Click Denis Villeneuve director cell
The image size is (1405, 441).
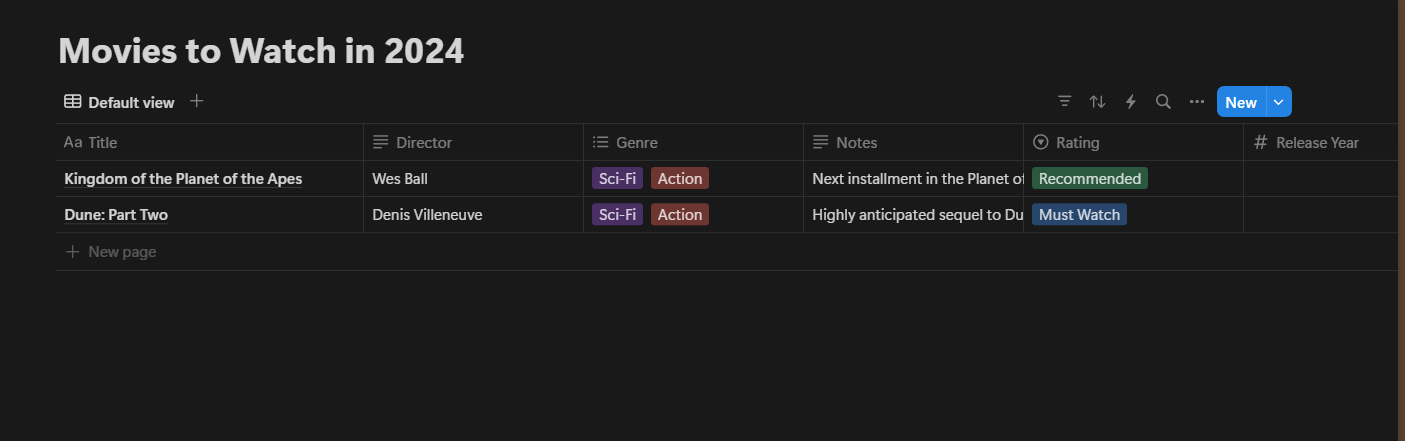(427, 215)
